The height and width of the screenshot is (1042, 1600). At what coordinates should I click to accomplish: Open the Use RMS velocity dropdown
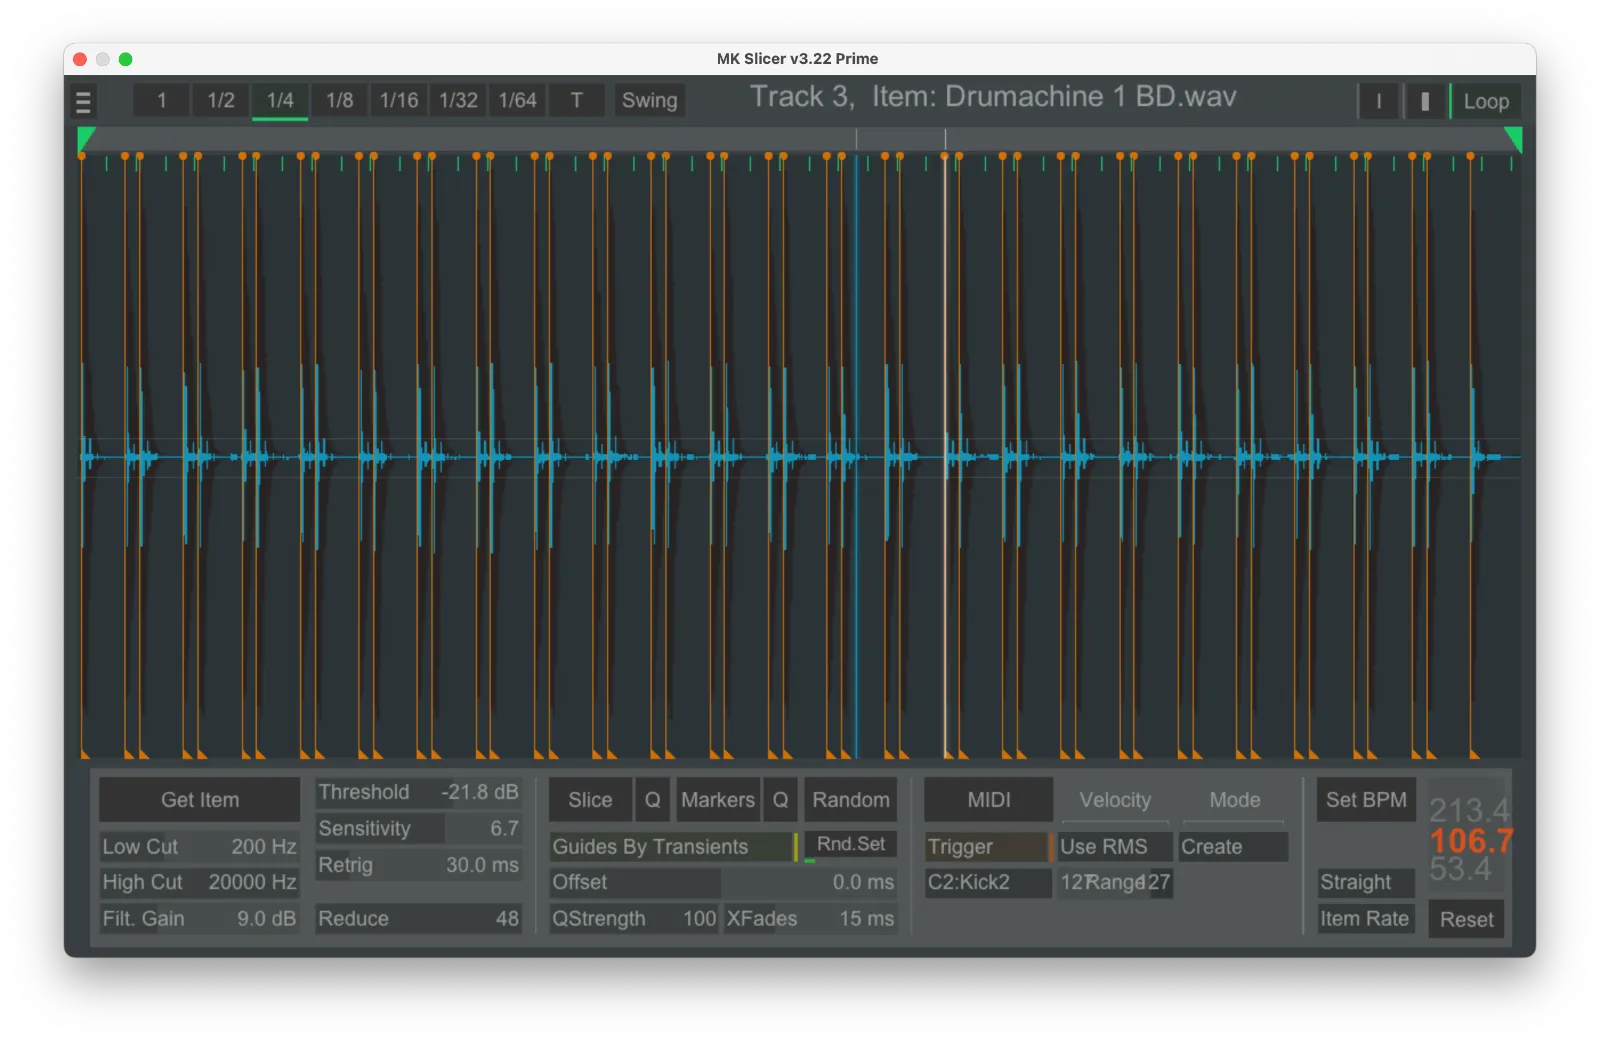click(x=1115, y=847)
